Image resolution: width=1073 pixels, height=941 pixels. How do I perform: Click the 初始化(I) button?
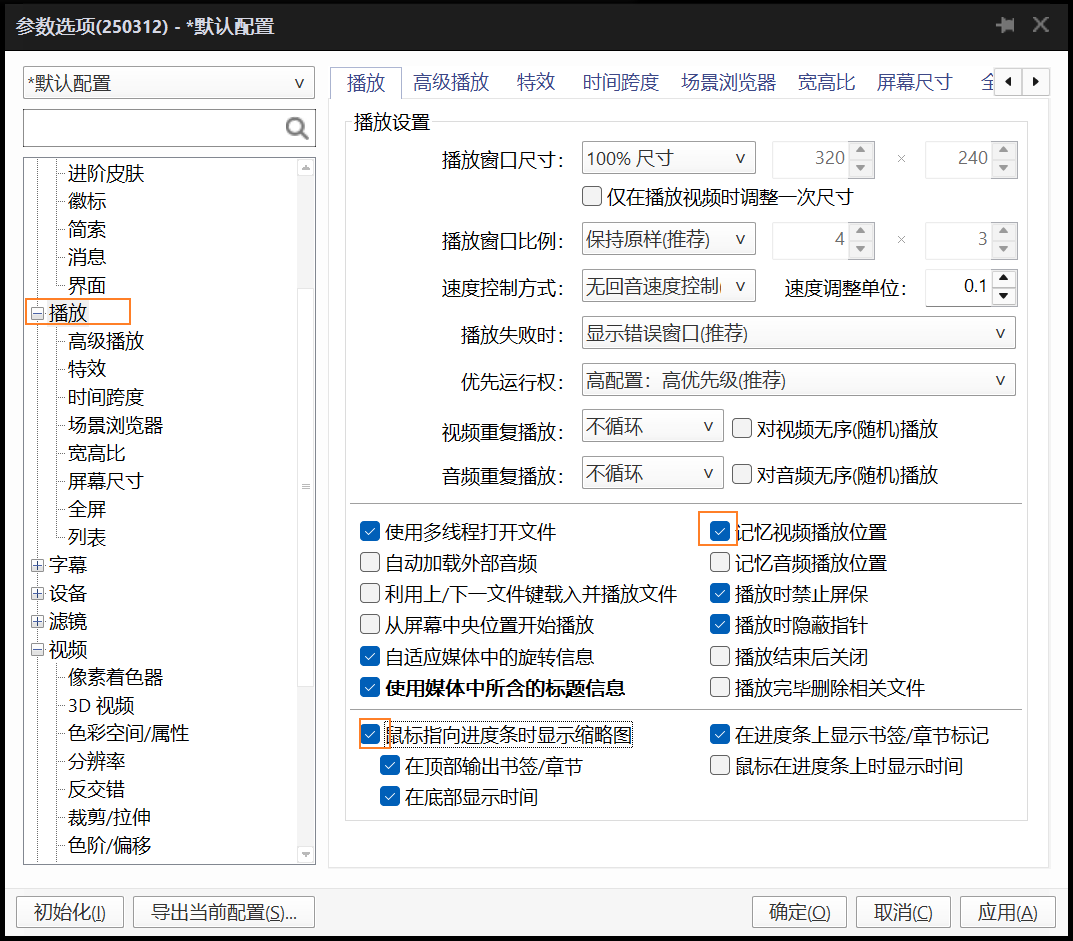70,912
